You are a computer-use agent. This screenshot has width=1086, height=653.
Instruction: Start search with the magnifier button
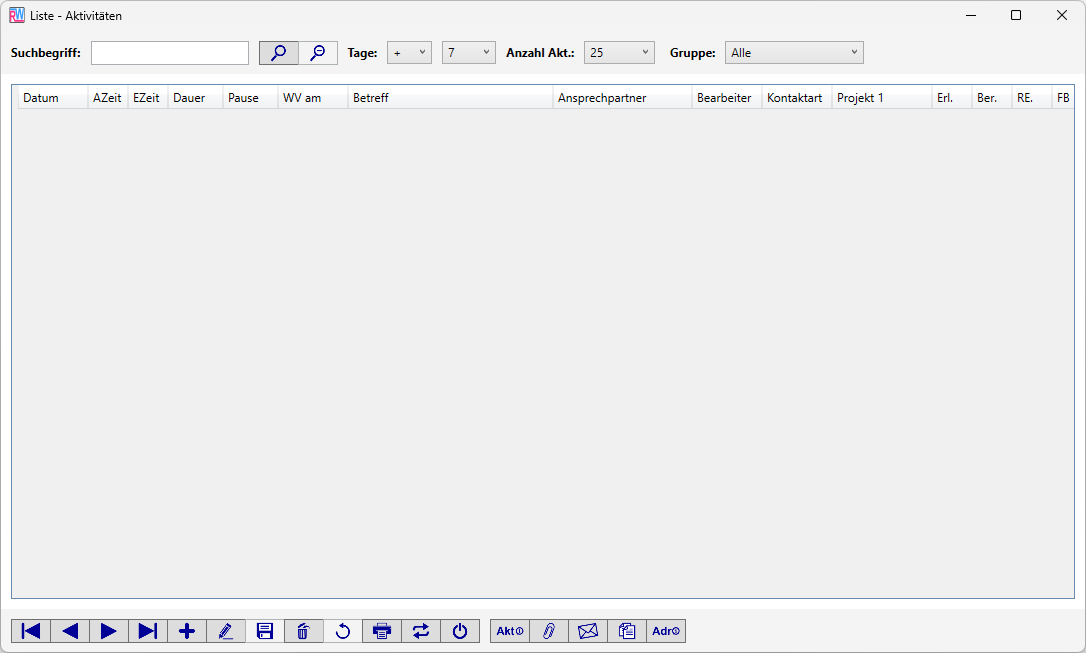coord(278,53)
